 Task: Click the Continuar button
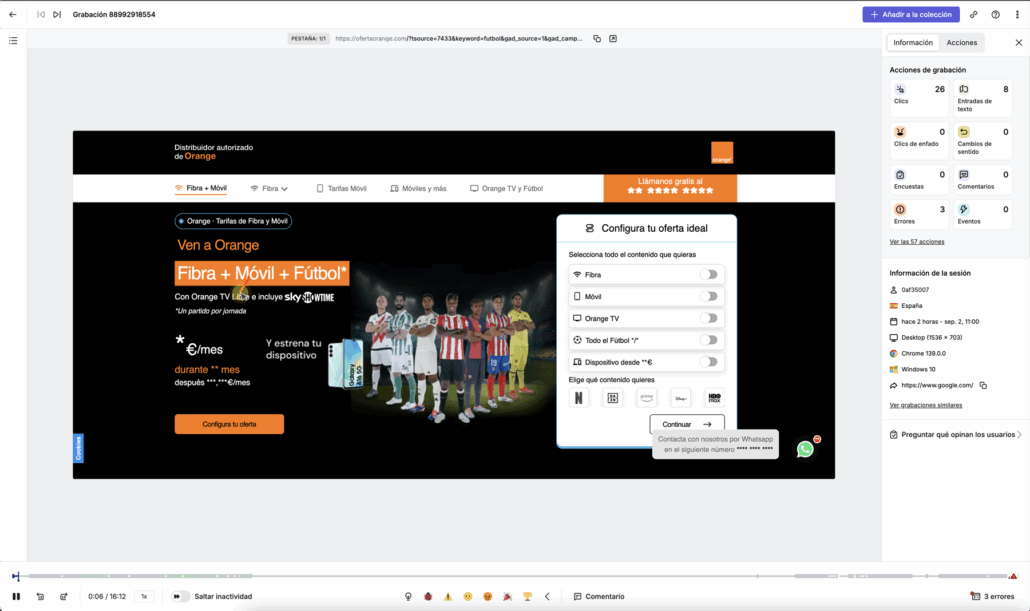pyautogui.click(x=687, y=424)
